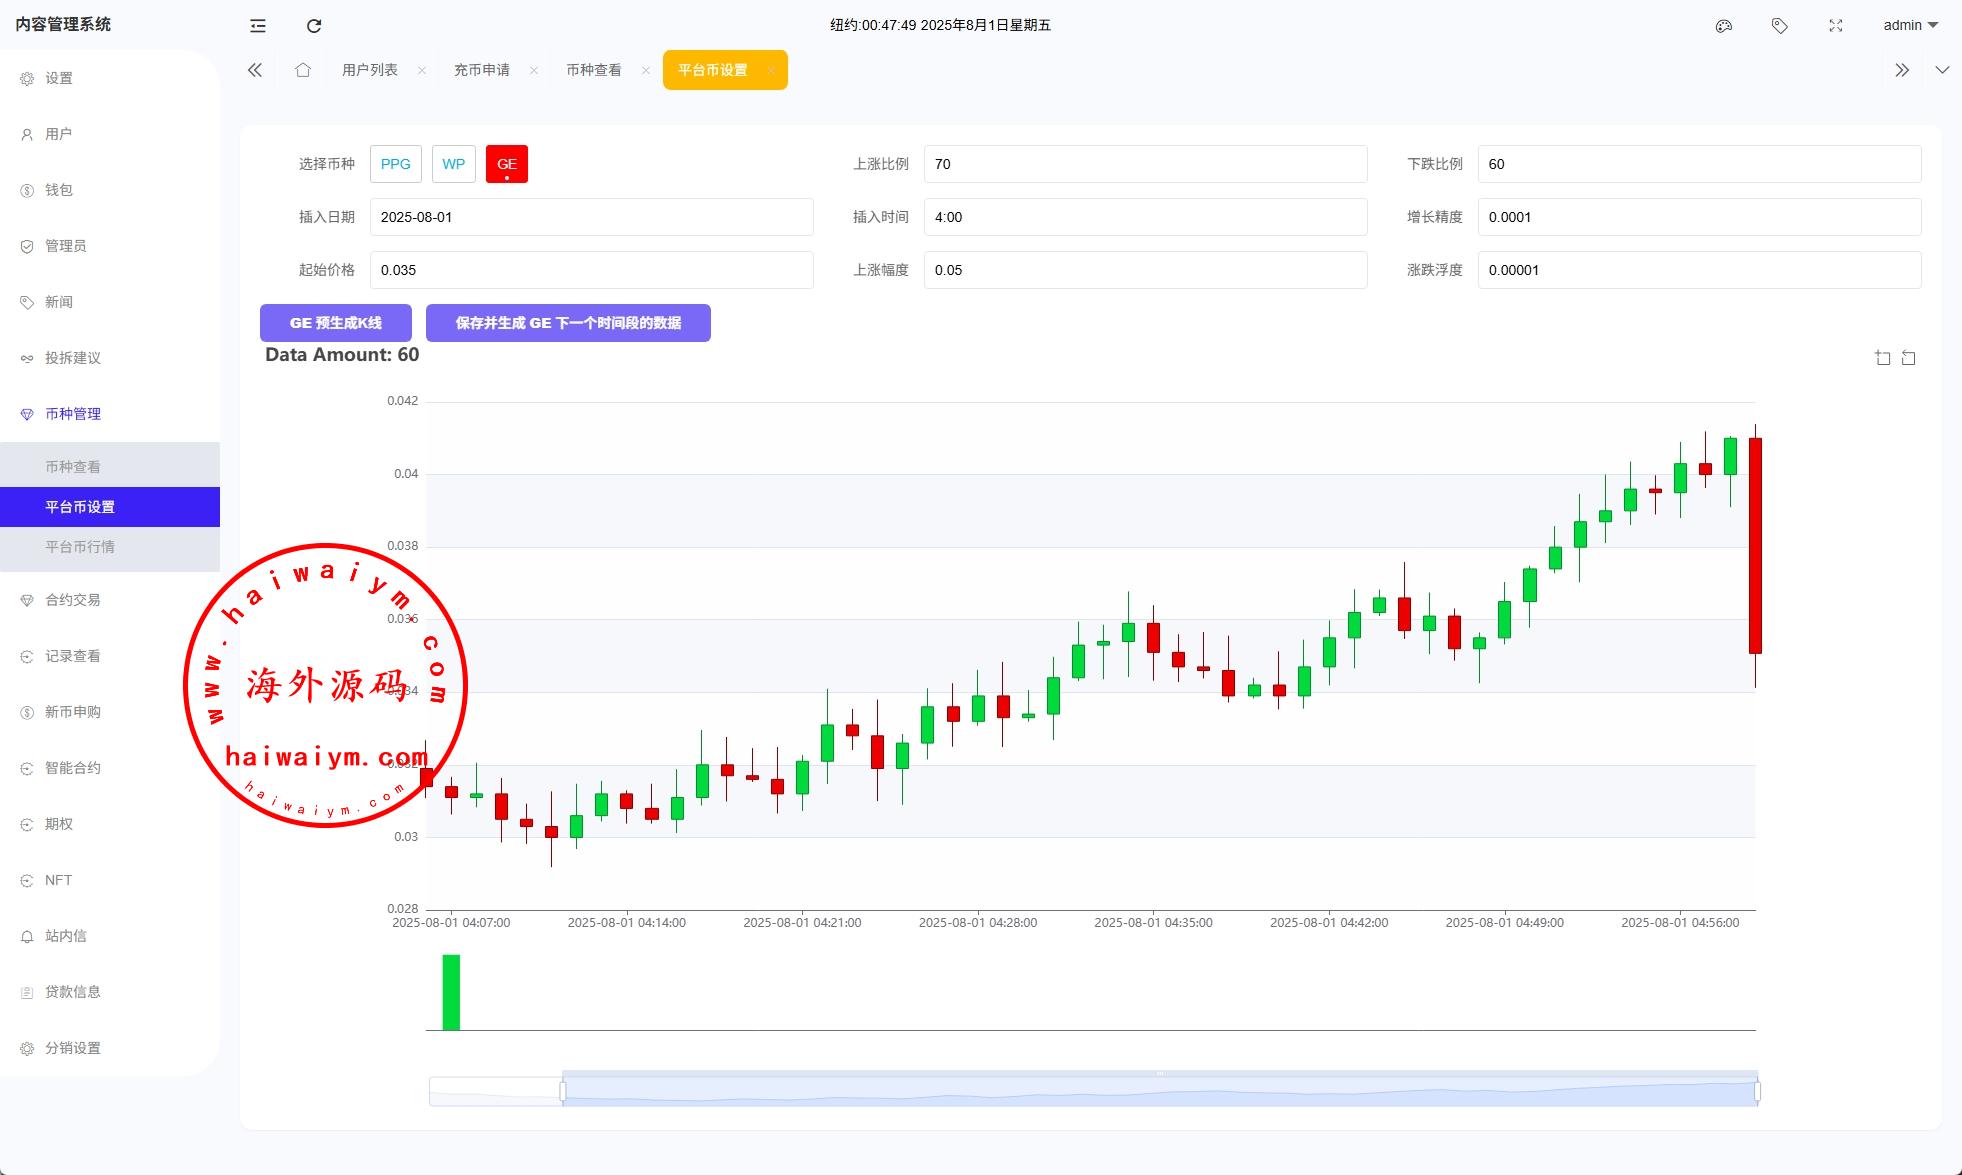1962x1175 pixels.
Task: Toggle the sidebar collapse menu icon
Action: point(258,26)
